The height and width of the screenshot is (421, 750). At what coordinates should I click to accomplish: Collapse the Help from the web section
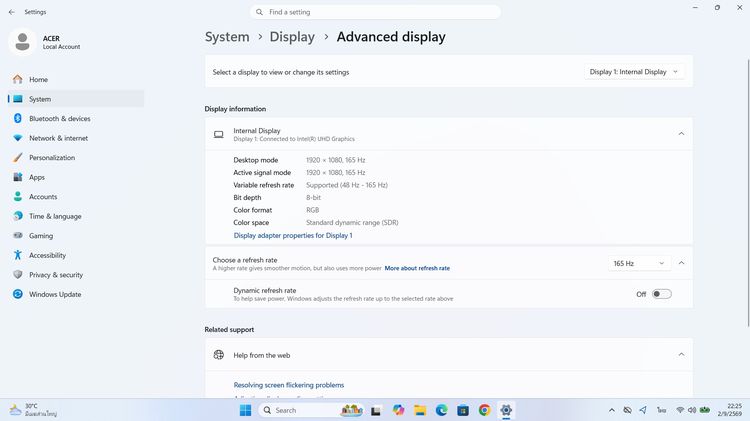point(681,355)
